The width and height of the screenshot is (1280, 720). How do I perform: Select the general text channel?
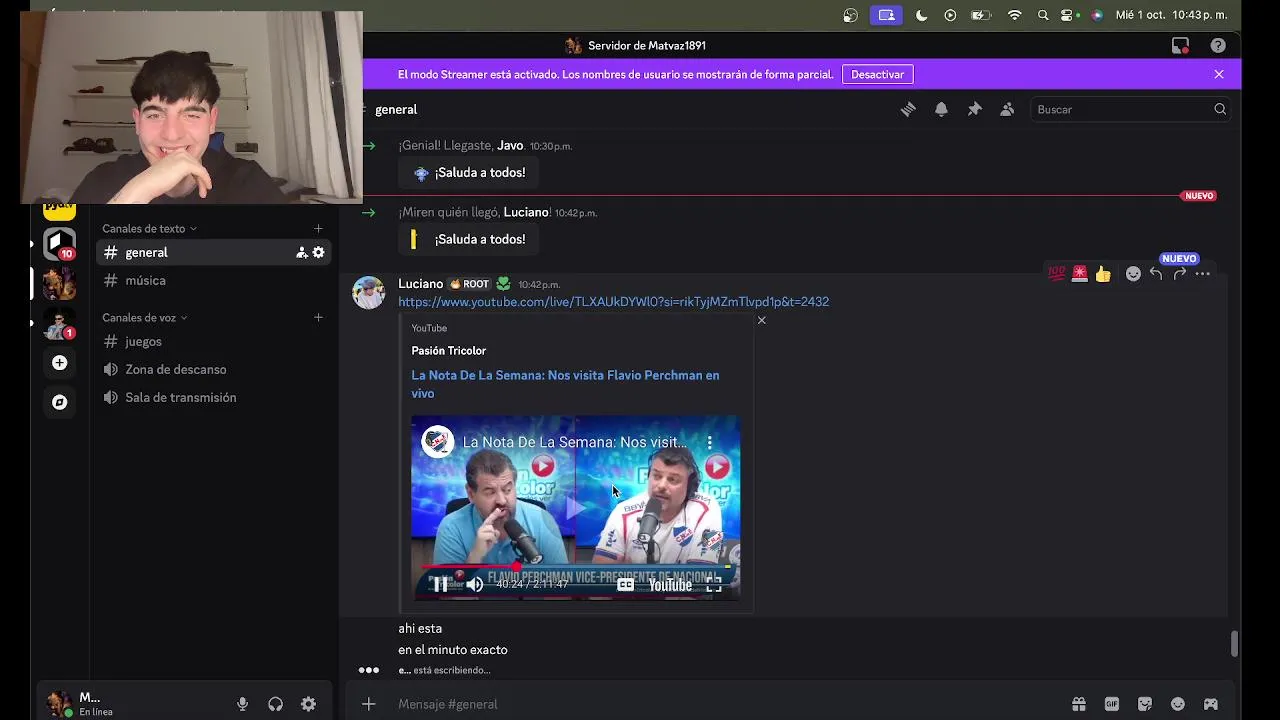213,253
